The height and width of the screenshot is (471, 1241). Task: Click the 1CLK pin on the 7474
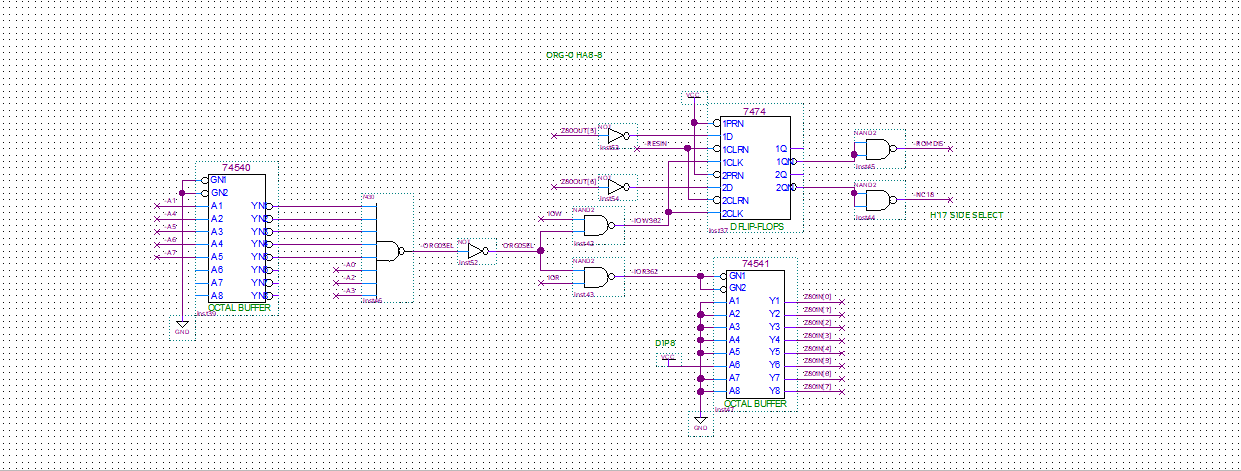click(733, 162)
